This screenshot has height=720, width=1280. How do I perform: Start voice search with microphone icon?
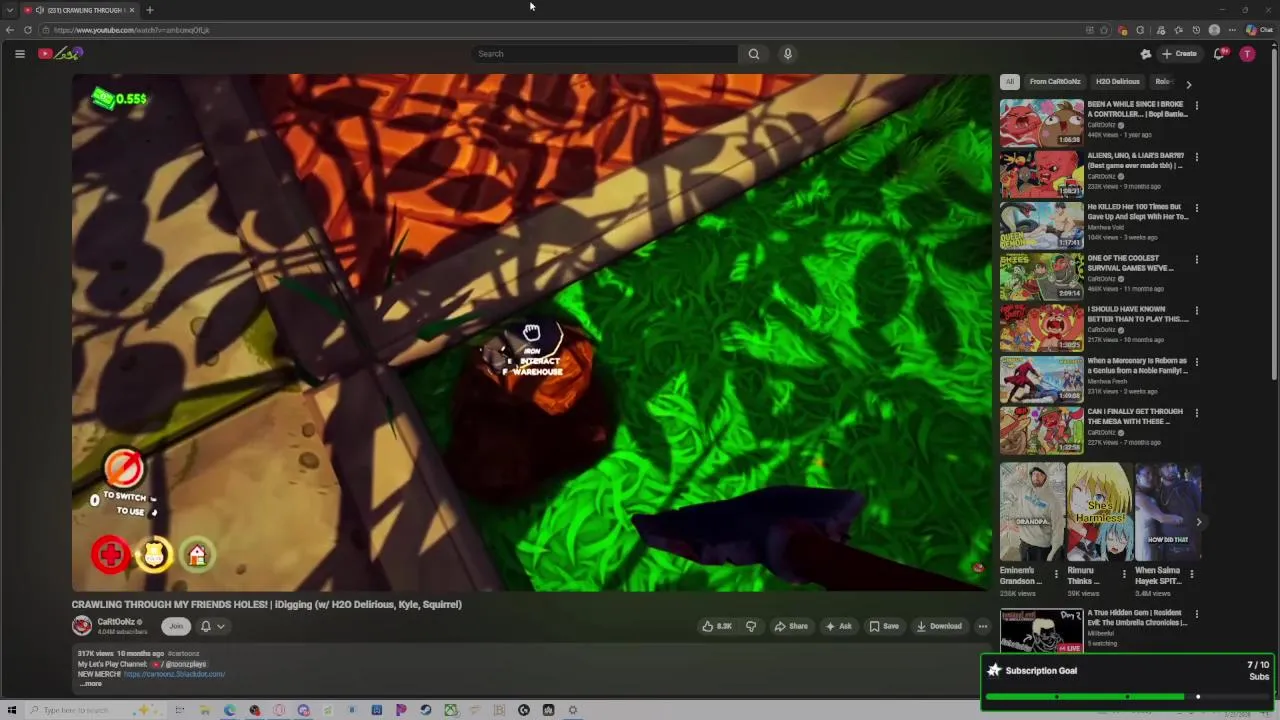point(788,54)
